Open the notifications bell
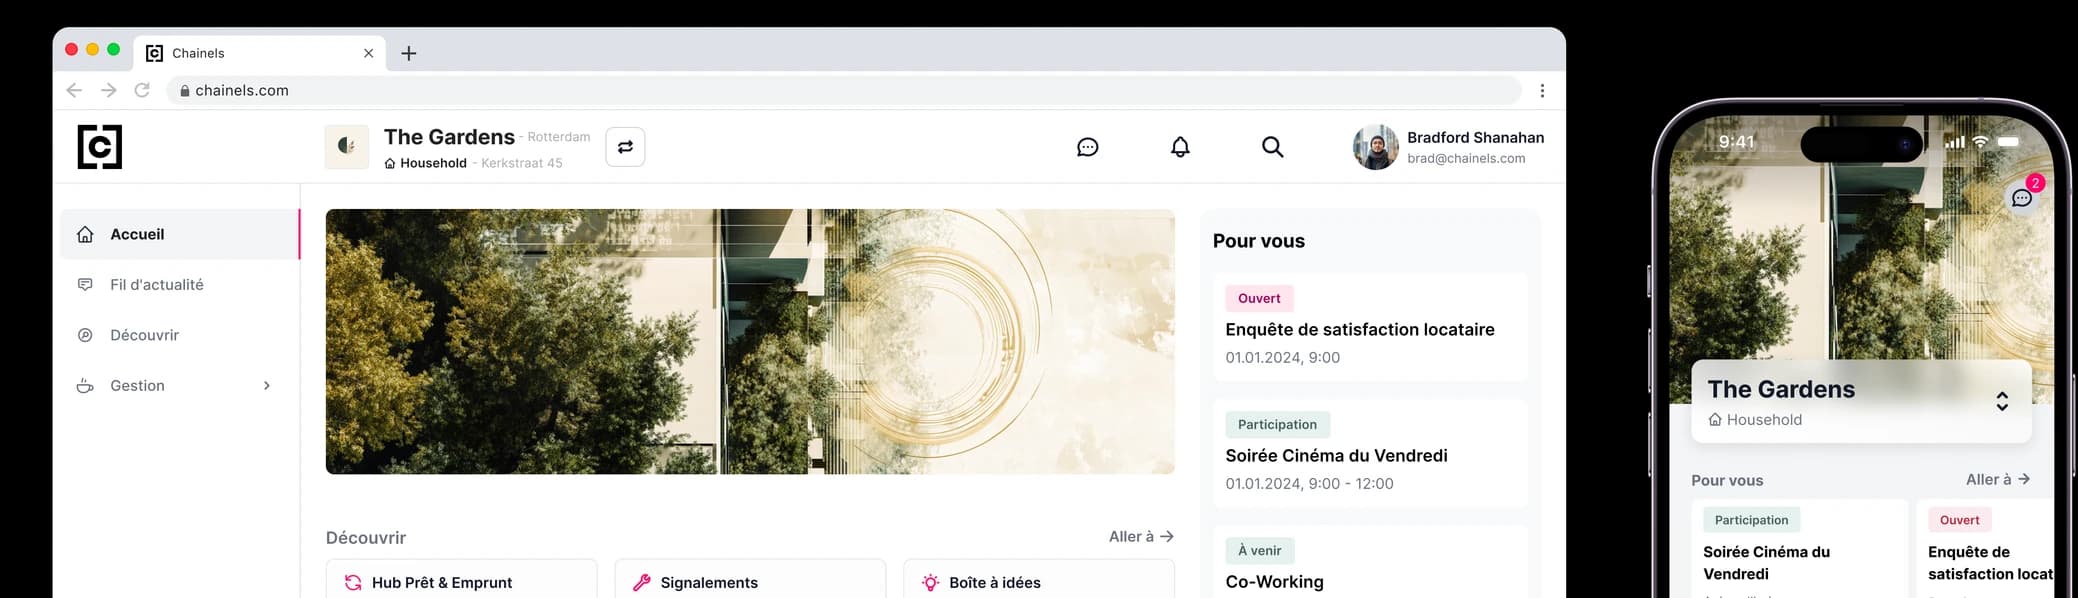 click(x=1180, y=147)
